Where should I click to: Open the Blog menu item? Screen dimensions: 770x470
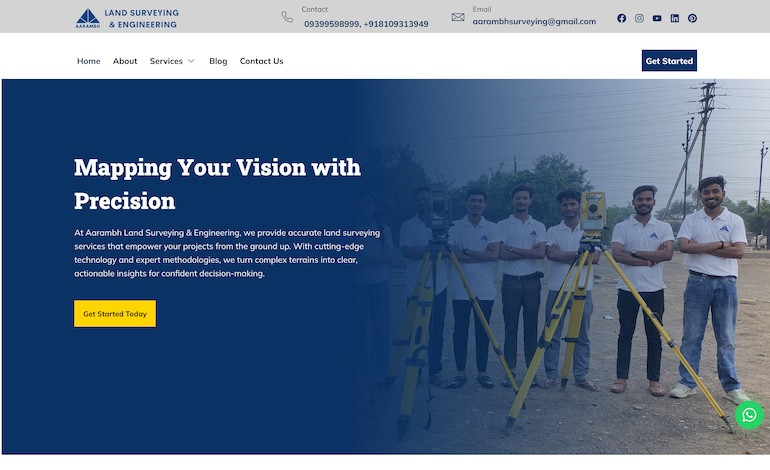[x=218, y=61]
